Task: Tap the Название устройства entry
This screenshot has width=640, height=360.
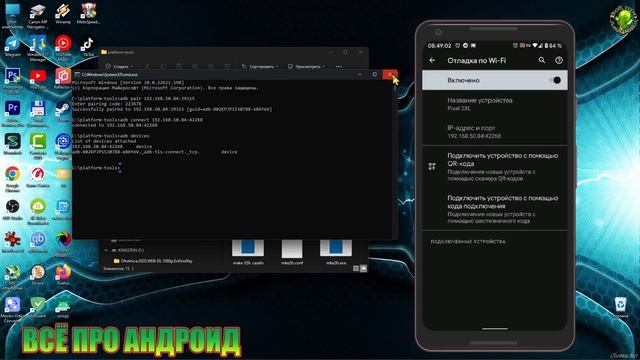Action: [495, 104]
